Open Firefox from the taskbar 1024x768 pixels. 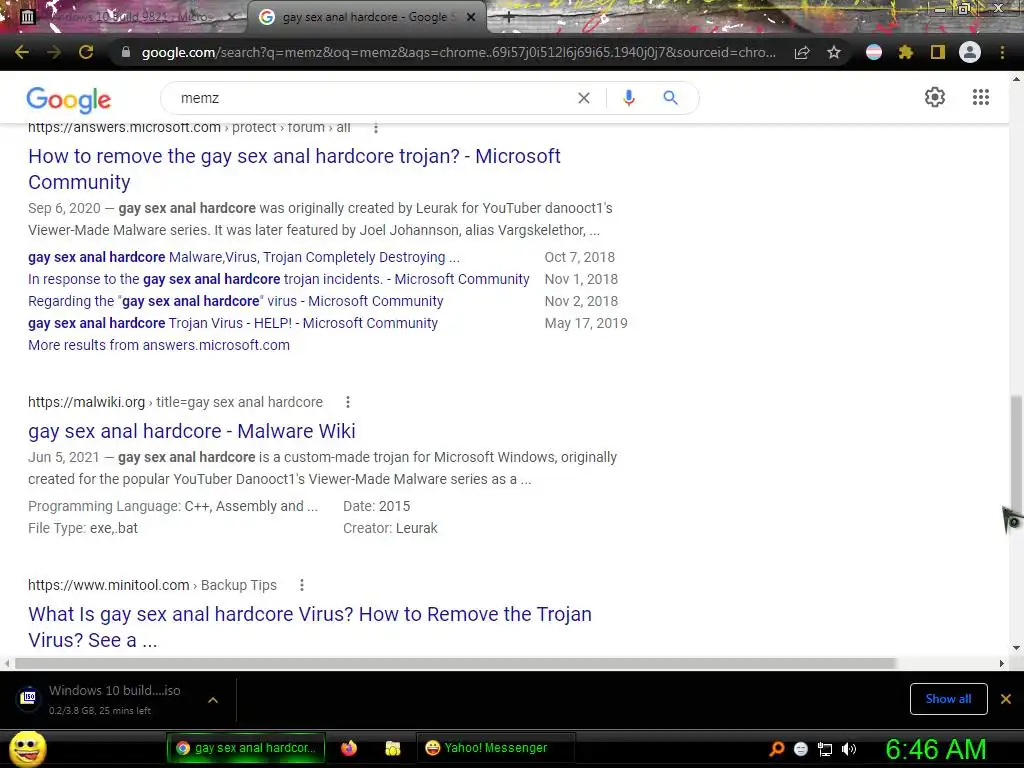(x=349, y=748)
